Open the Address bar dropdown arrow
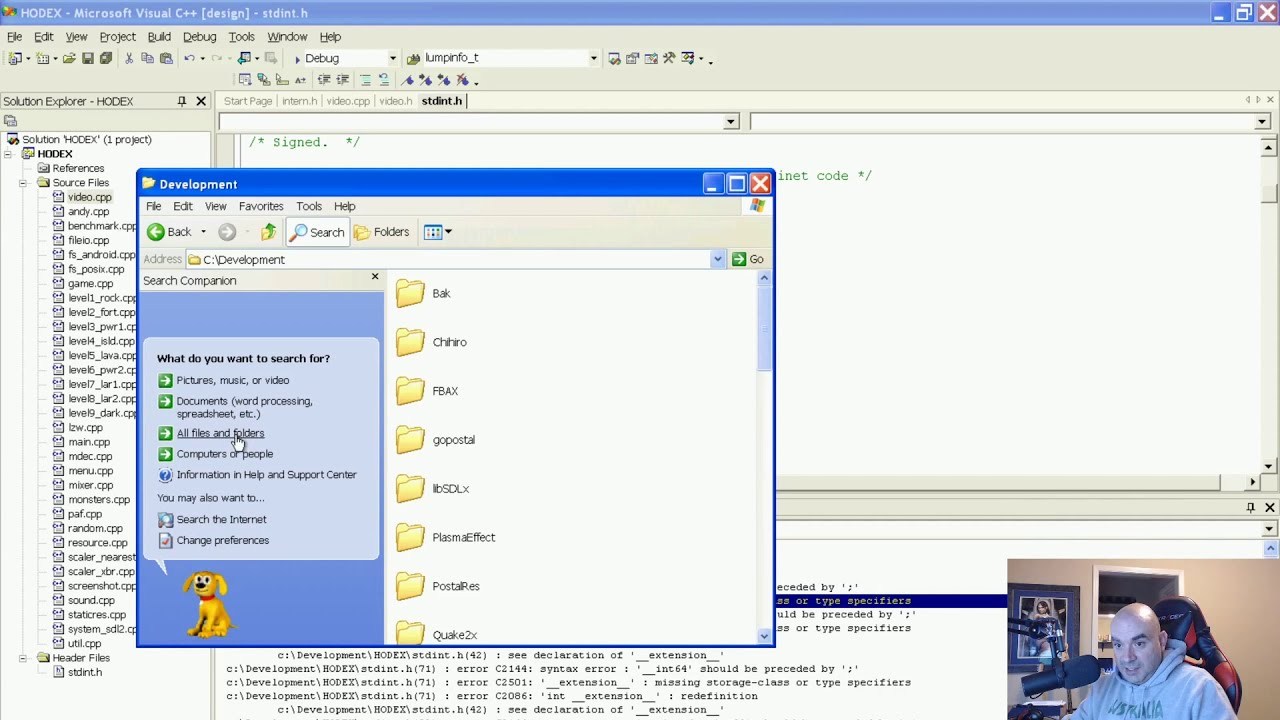This screenshot has width=1280, height=720. pos(717,259)
